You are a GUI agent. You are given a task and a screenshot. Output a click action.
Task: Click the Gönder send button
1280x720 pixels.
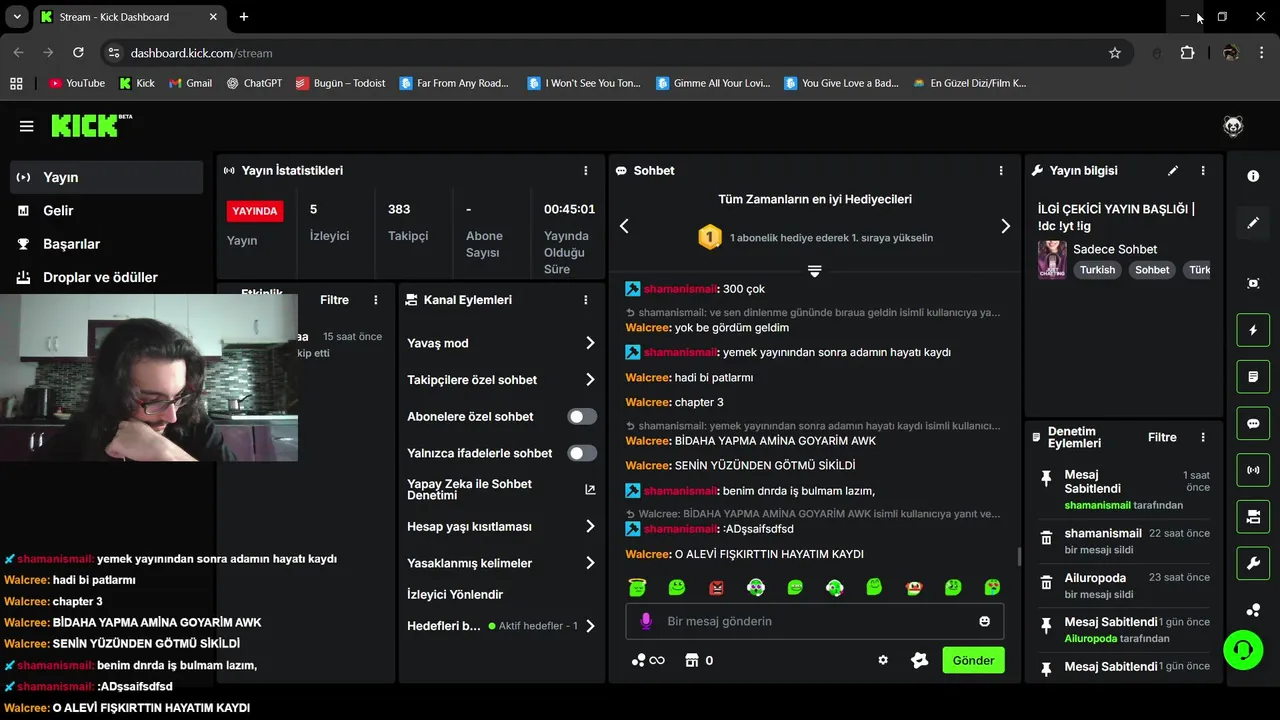point(973,660)
